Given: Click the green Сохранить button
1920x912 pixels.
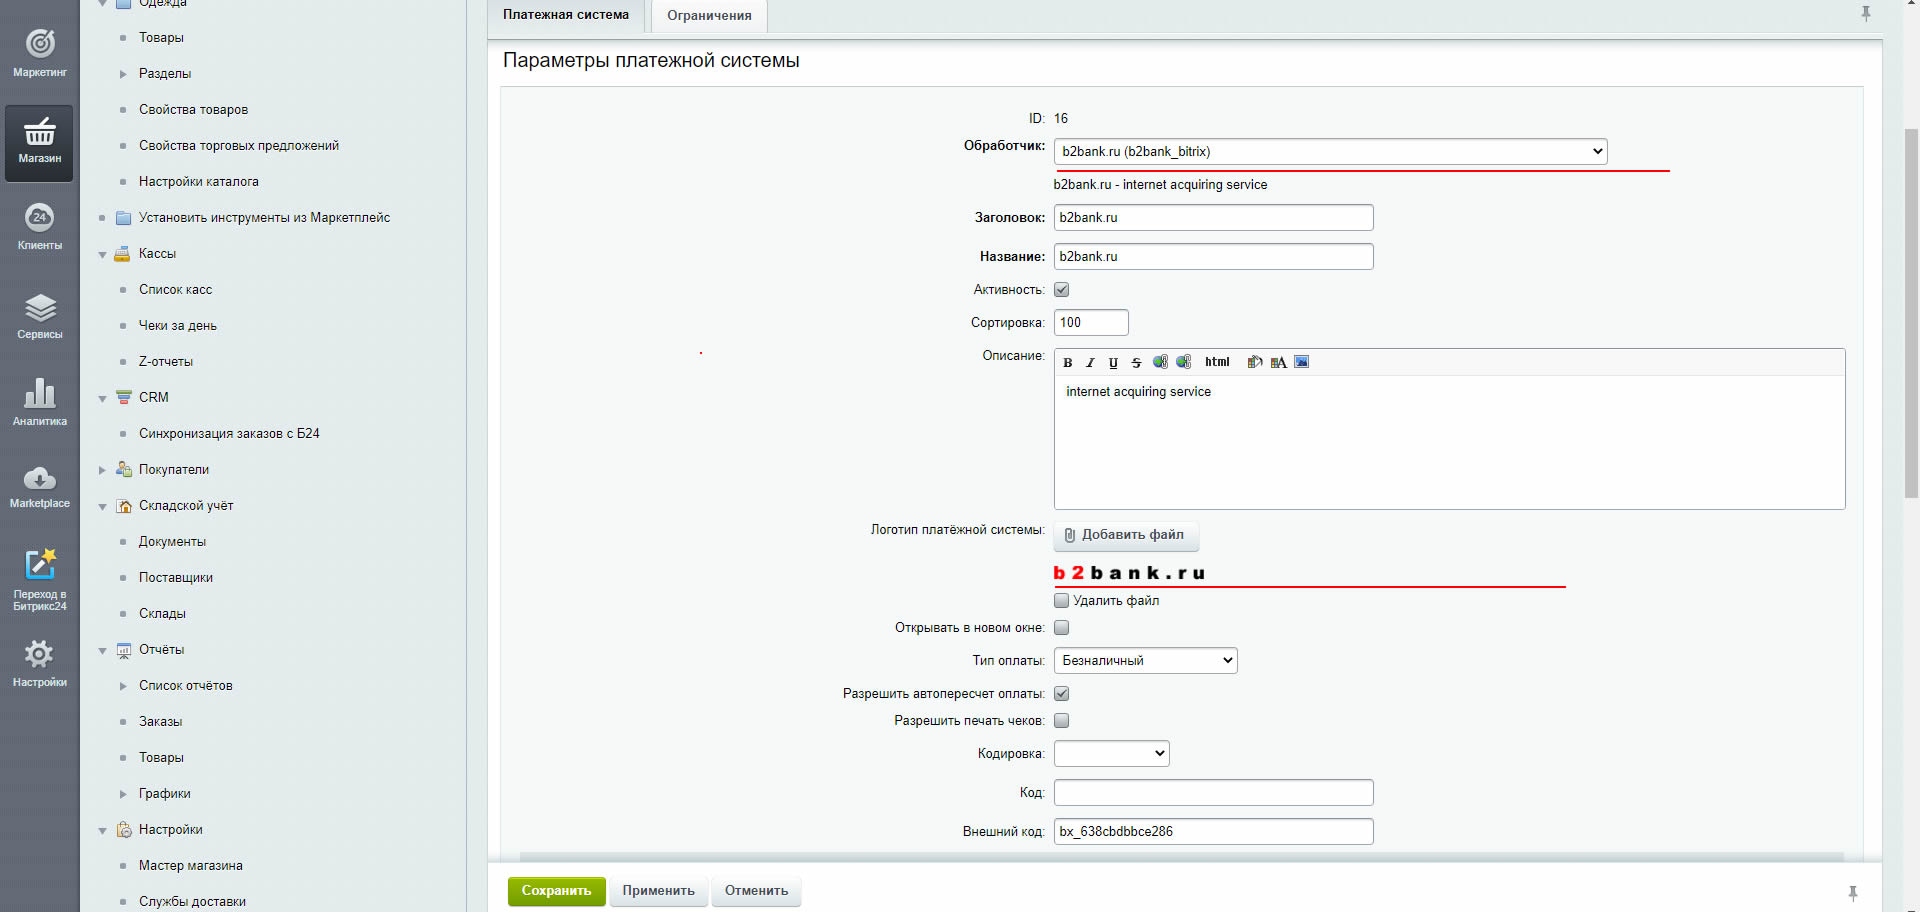Looking at the screenshot, I should [x=556, y=891].
